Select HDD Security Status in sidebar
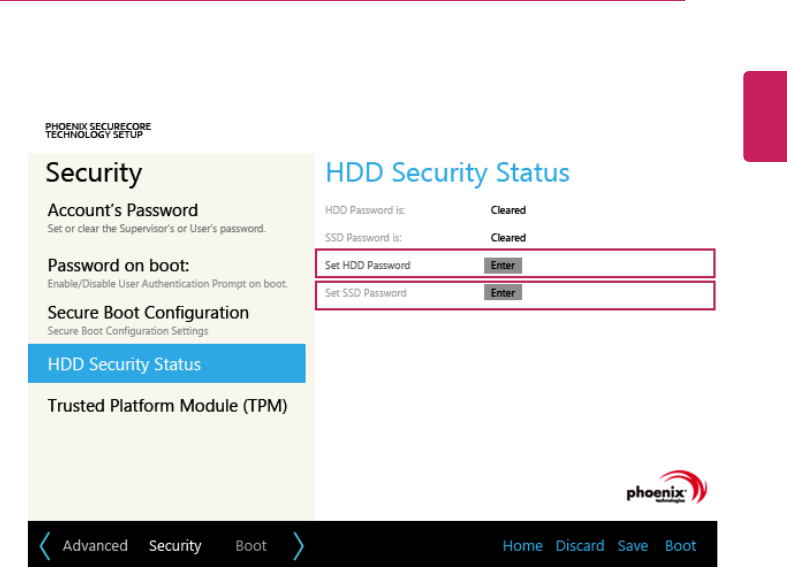Image resolution: width=787 pixels, height=567 pixels. (x=125, y=365)
